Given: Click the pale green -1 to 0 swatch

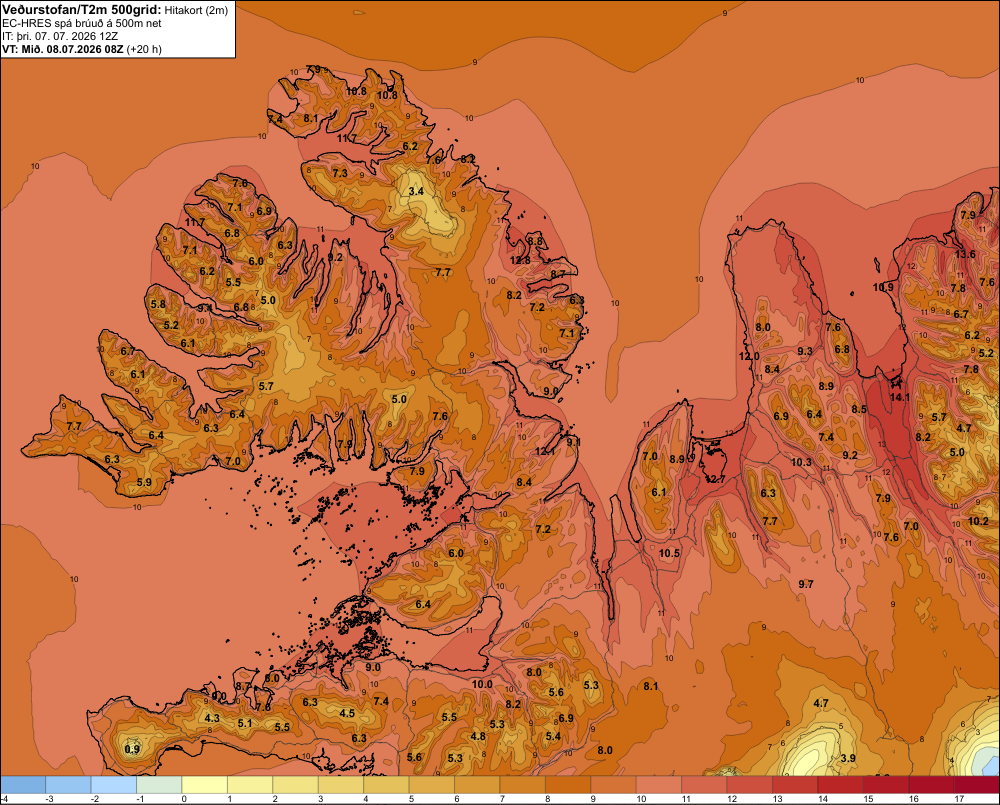Looking at the screenshot, I should (x=159, y=785).
